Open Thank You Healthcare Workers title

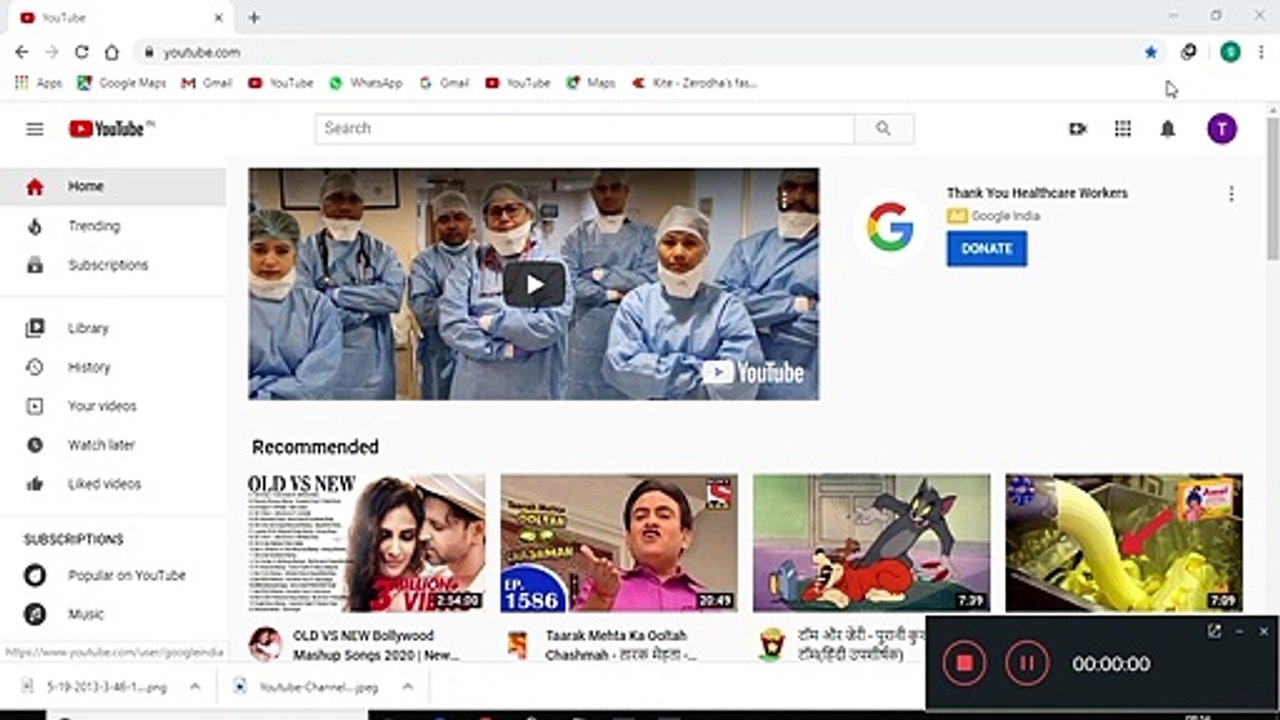1037,193
